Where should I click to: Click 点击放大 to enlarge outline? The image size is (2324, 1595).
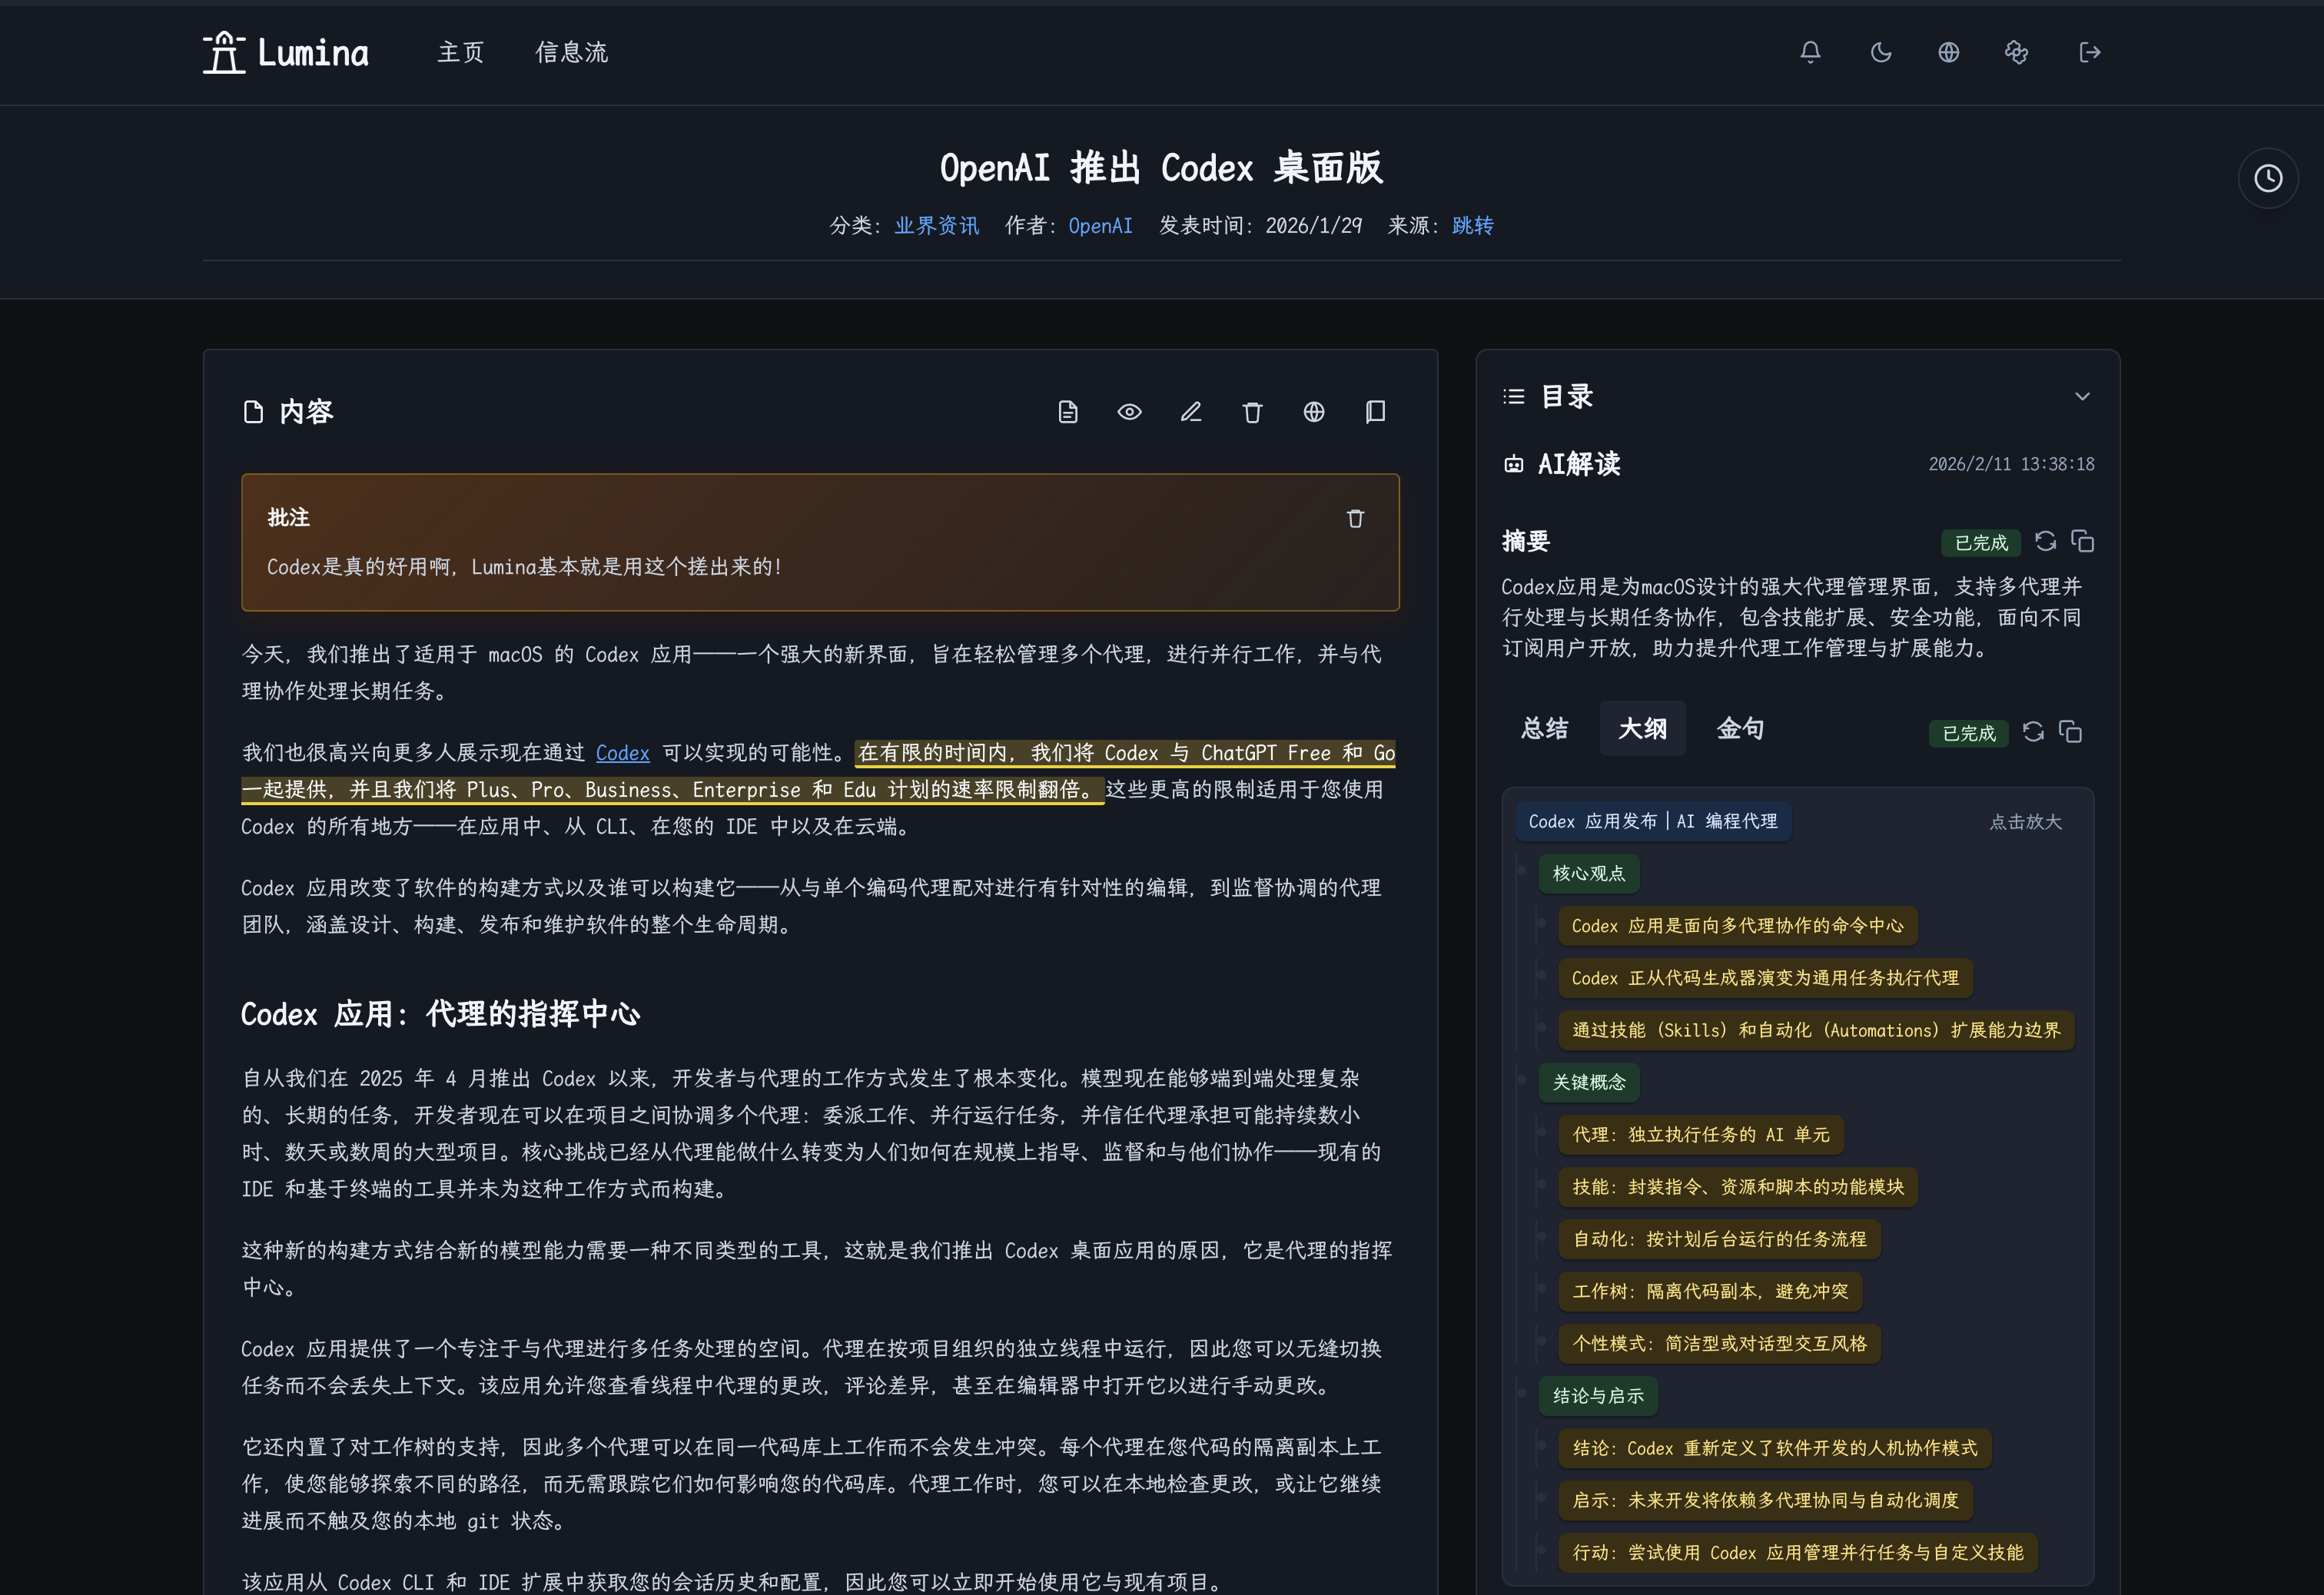[x=2025, y=821]
